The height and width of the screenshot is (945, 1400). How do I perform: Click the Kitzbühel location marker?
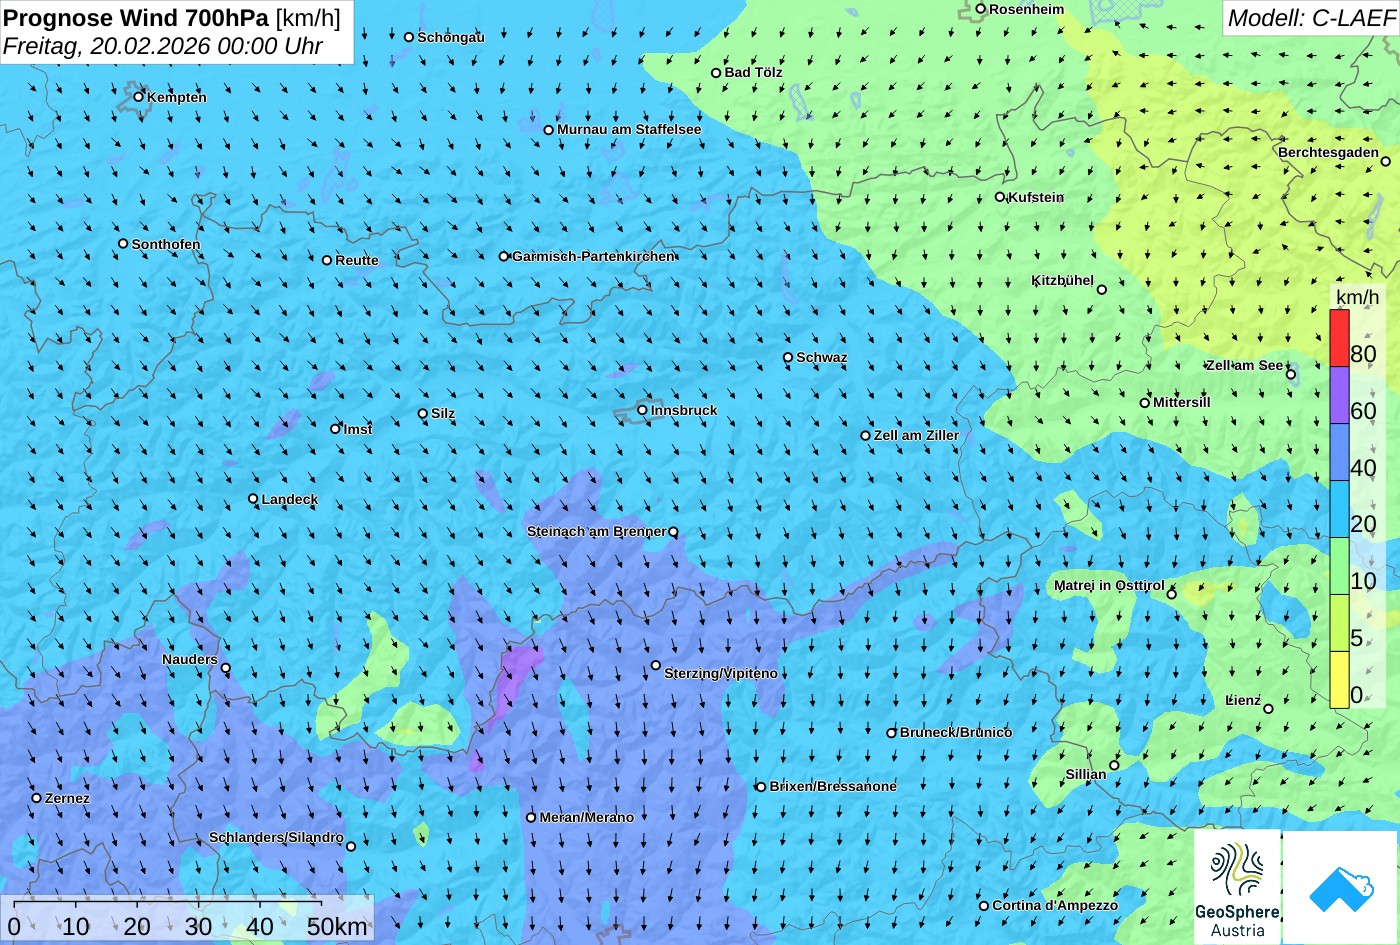pos(1102,290)
